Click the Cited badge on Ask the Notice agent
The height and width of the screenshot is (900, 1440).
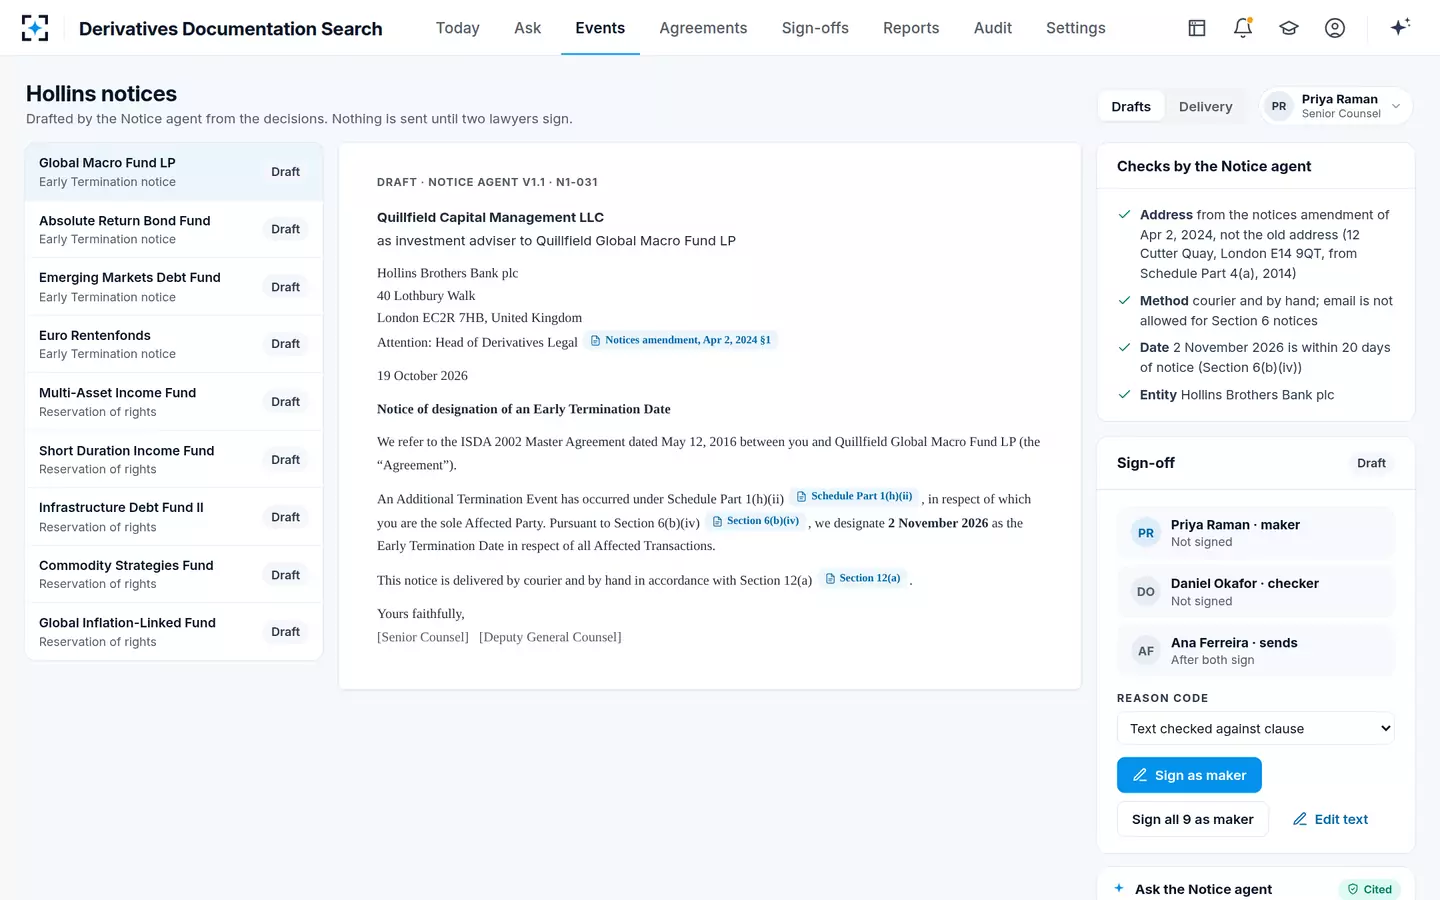point(1370,889)
